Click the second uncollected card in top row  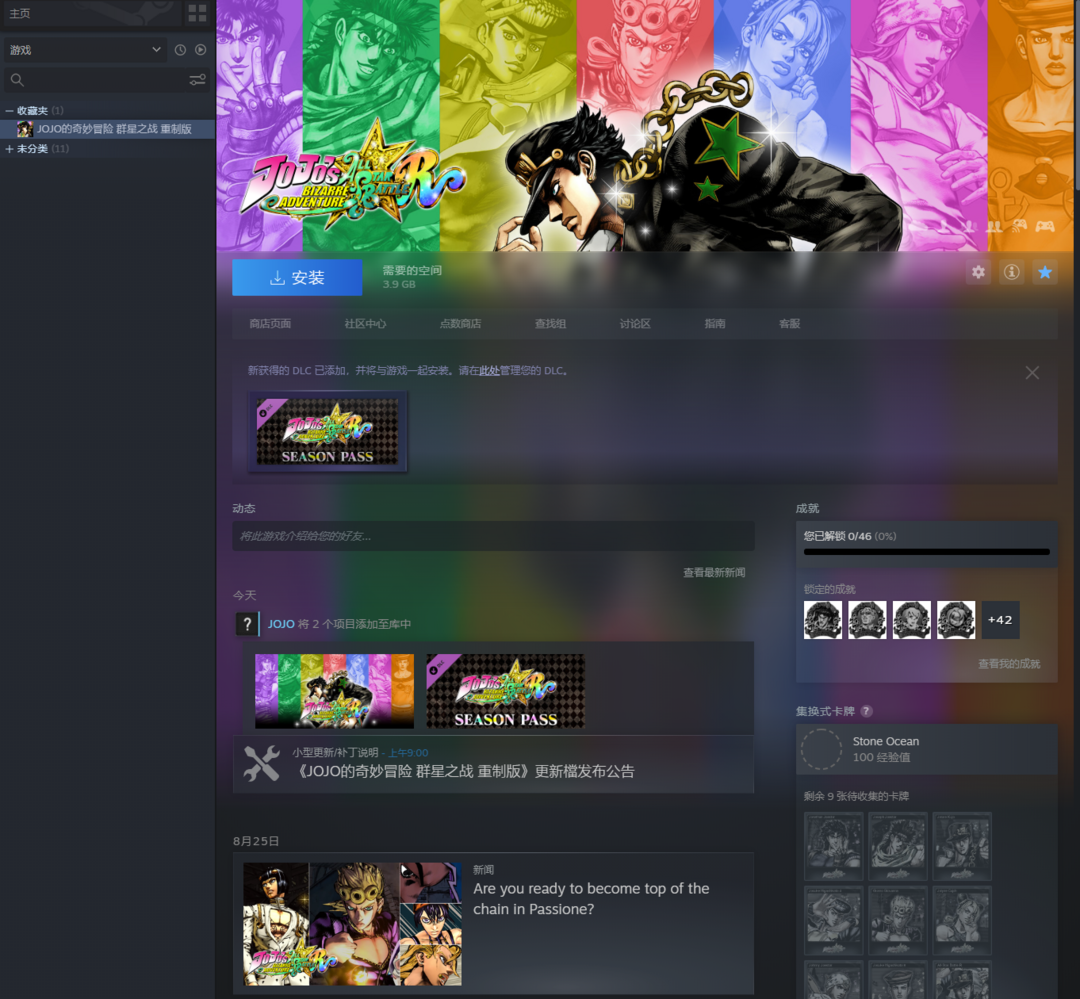(897, 846)
